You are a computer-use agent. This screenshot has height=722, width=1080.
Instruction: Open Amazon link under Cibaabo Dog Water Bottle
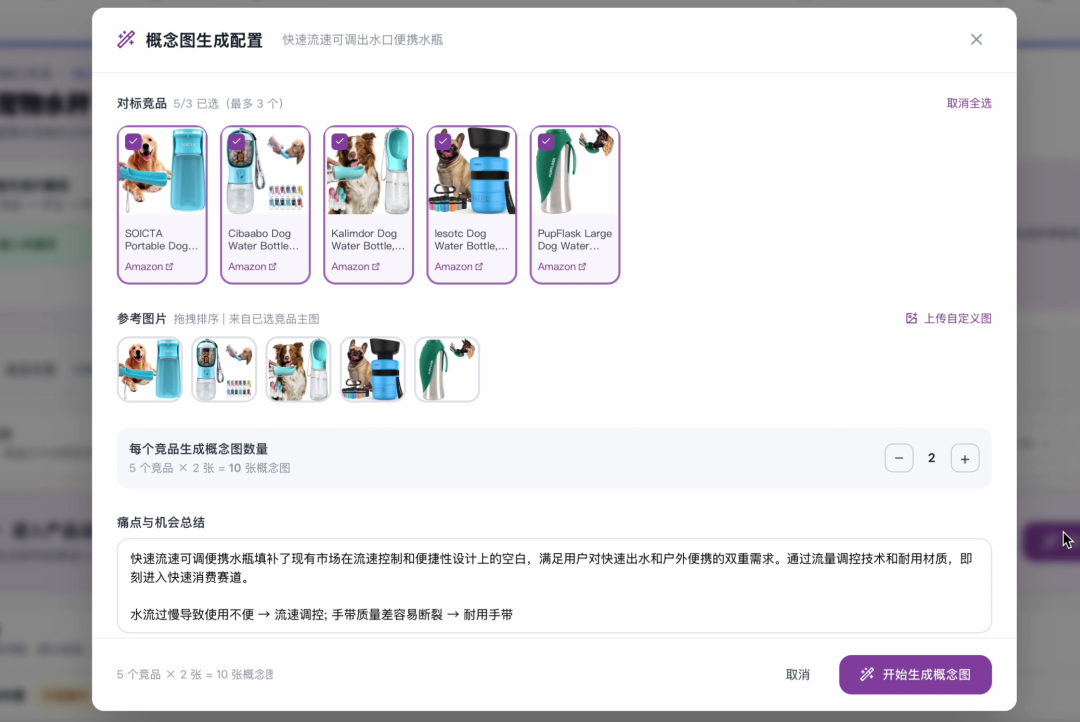(252, 267)
